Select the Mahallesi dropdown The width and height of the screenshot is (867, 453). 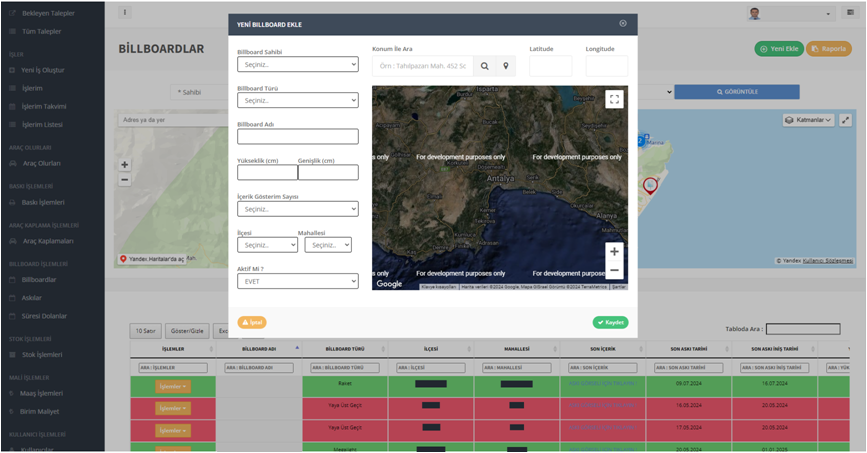[x=327, y=245]
